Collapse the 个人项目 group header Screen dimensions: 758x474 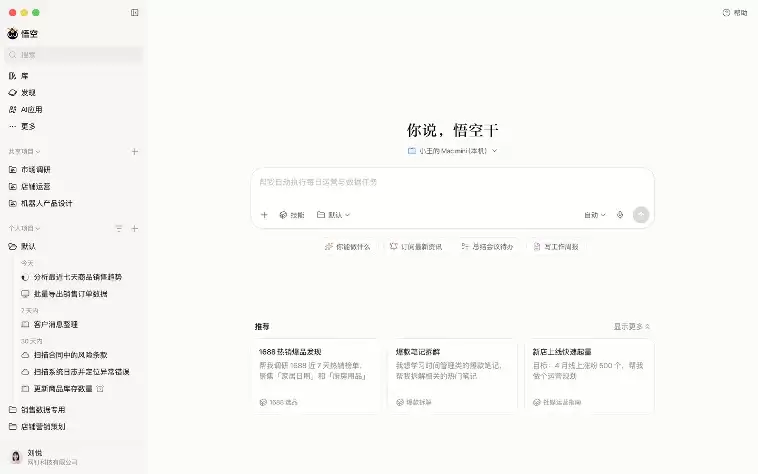click(x=24, y=228)
